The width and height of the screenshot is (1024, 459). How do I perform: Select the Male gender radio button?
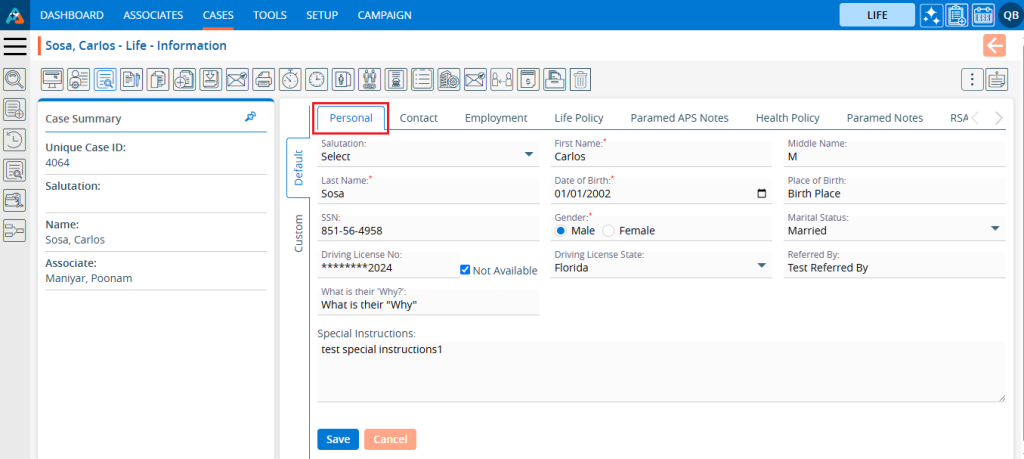561,230
